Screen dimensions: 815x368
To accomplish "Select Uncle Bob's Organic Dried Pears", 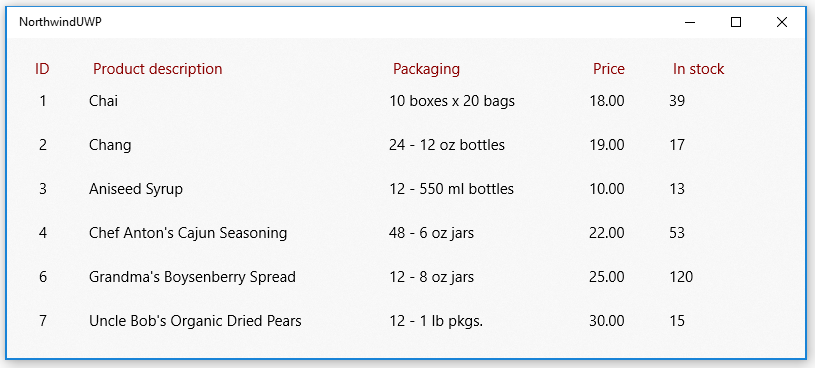I will pyautogui.click(x=195, y=321).
